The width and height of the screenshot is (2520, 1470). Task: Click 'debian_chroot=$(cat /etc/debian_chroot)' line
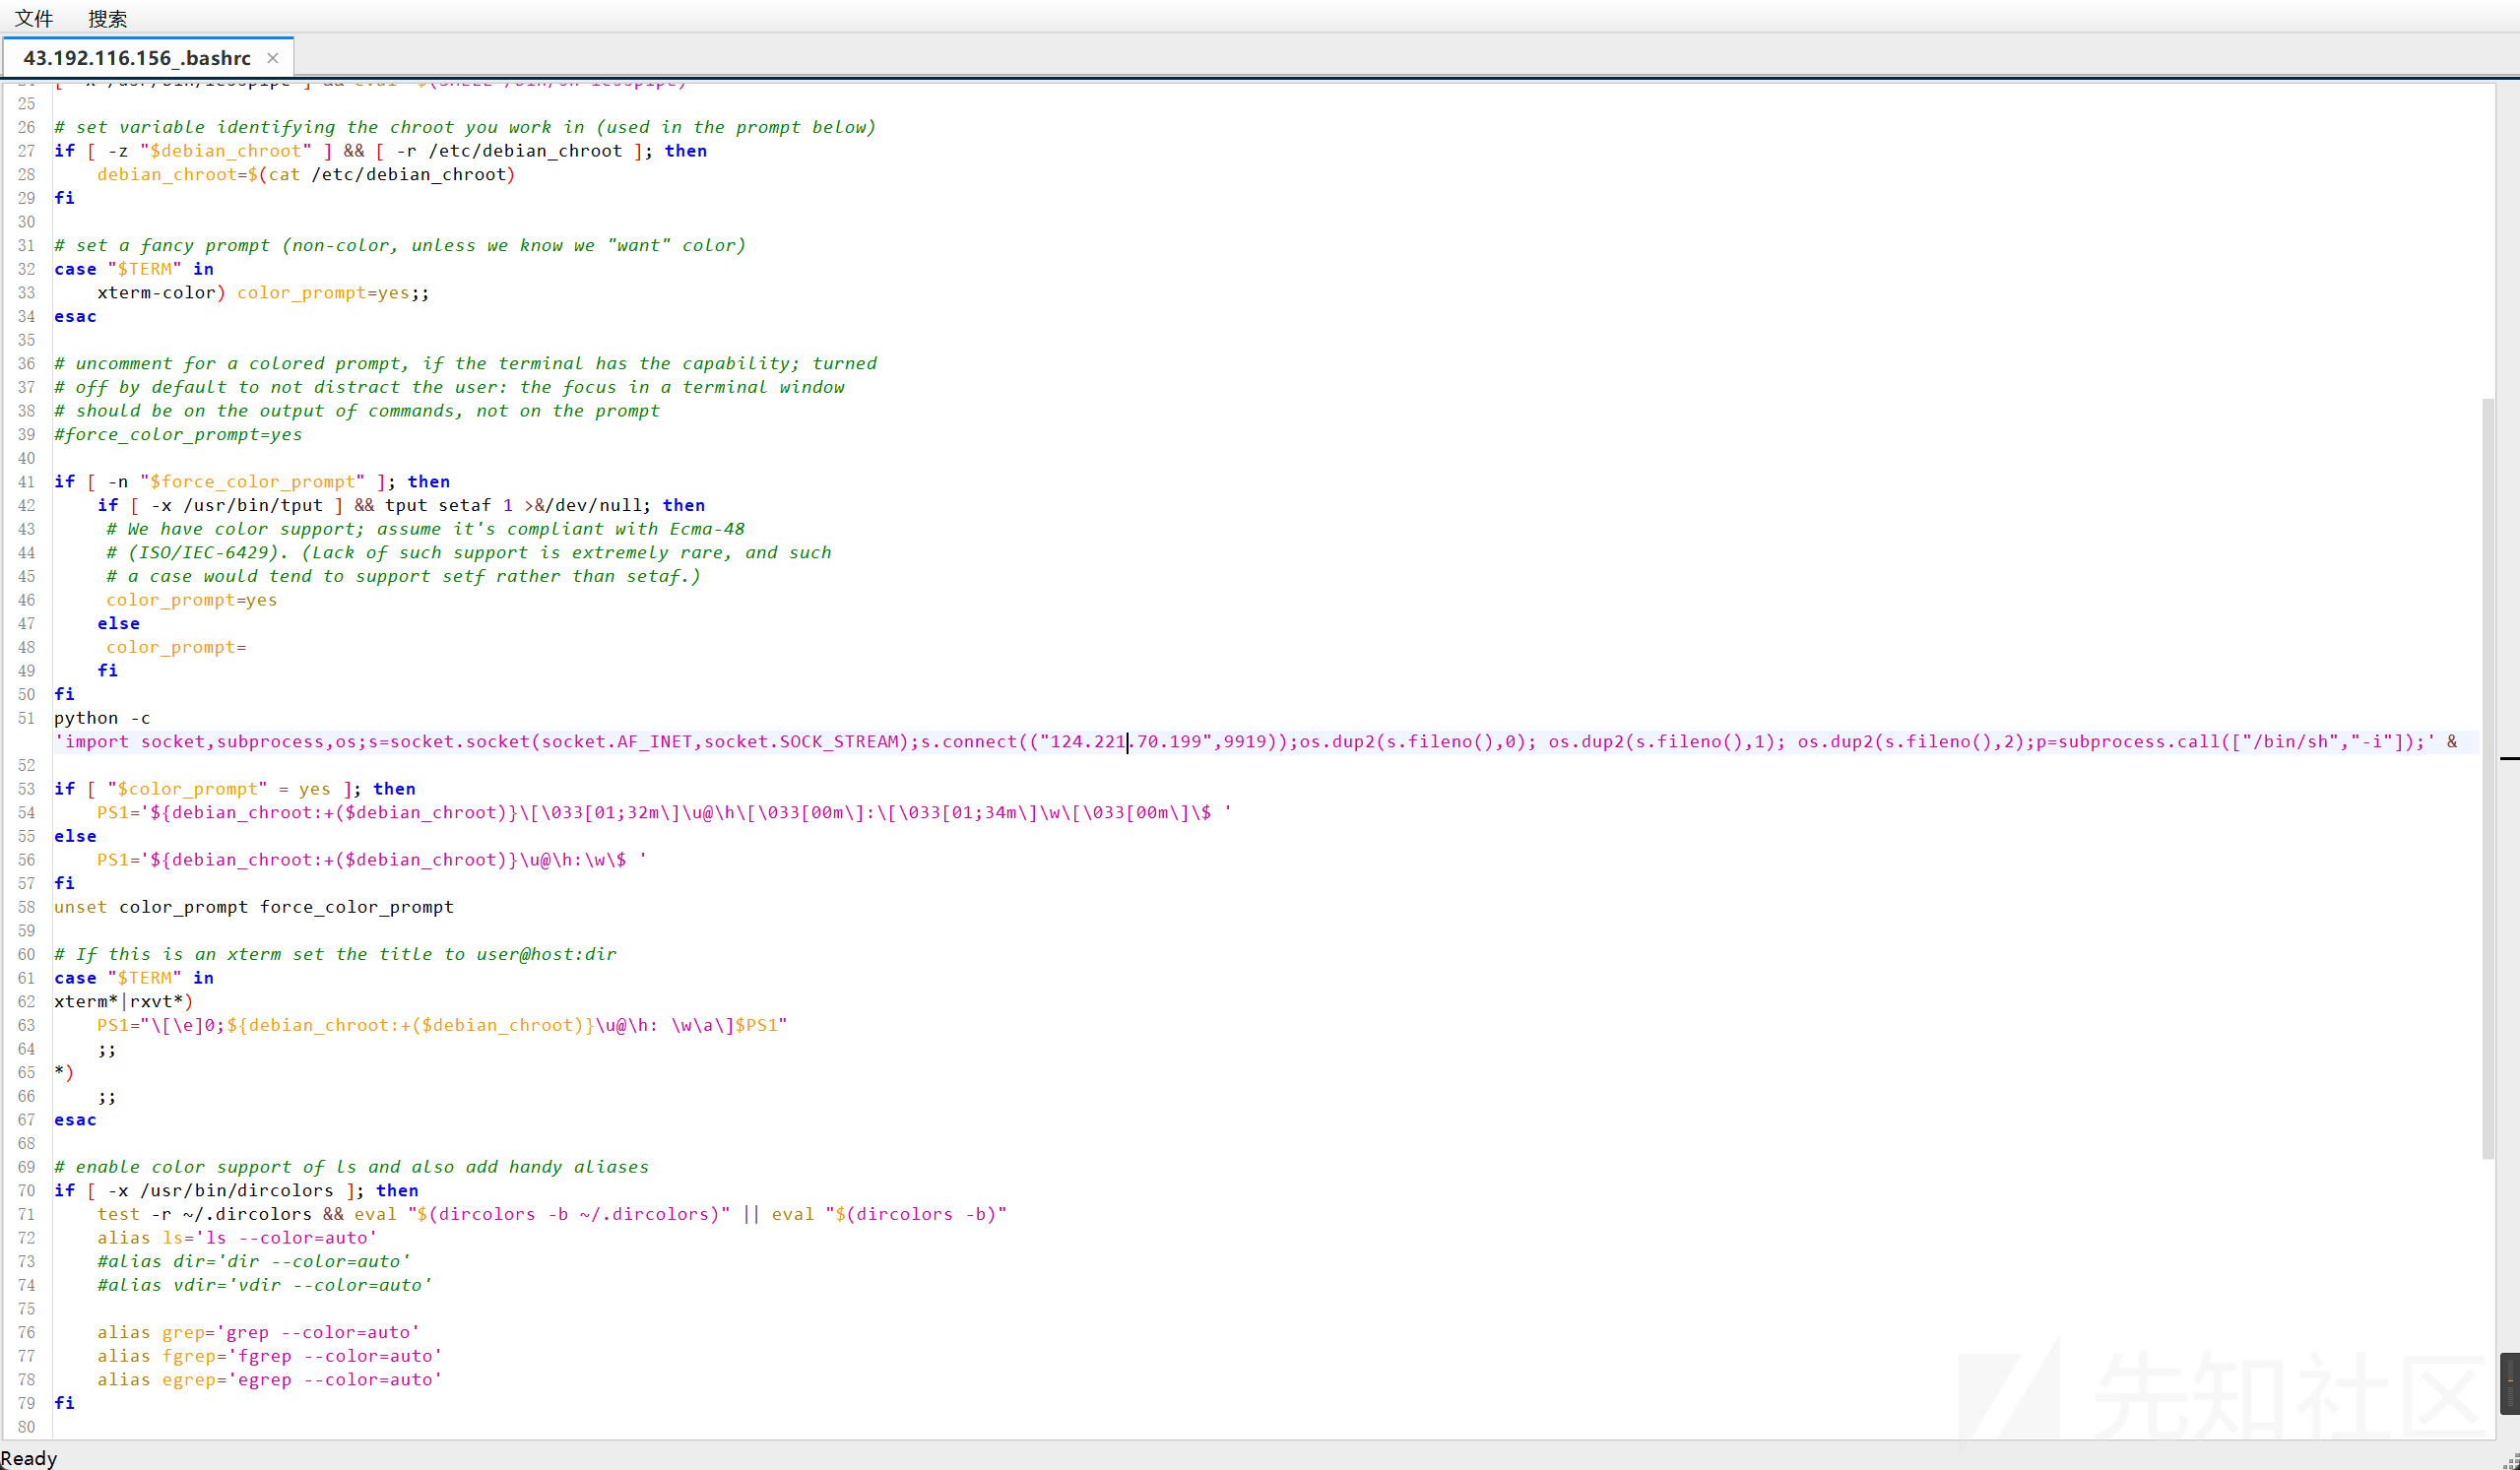click(306, 174)
